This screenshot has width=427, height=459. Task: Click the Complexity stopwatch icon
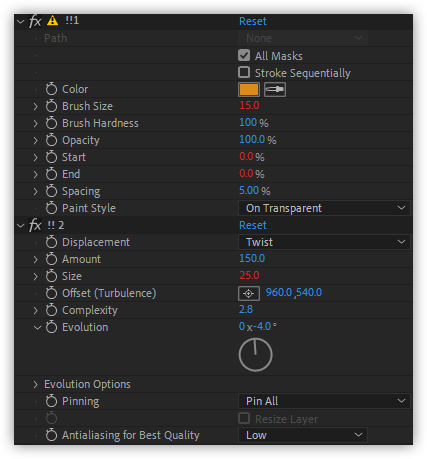51,310
